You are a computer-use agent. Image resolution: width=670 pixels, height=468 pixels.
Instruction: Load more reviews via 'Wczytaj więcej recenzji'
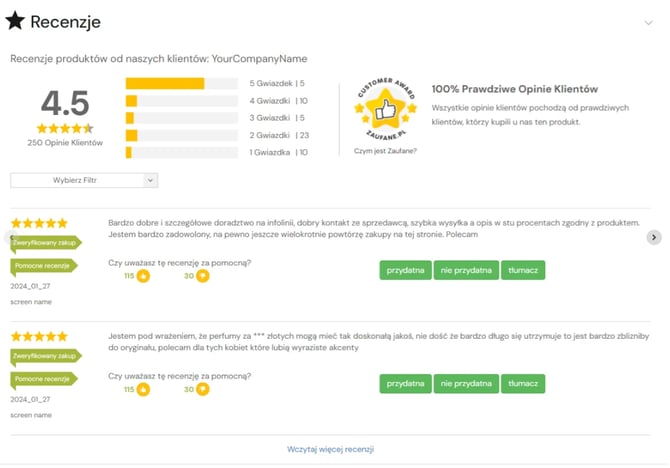[330, 449]
